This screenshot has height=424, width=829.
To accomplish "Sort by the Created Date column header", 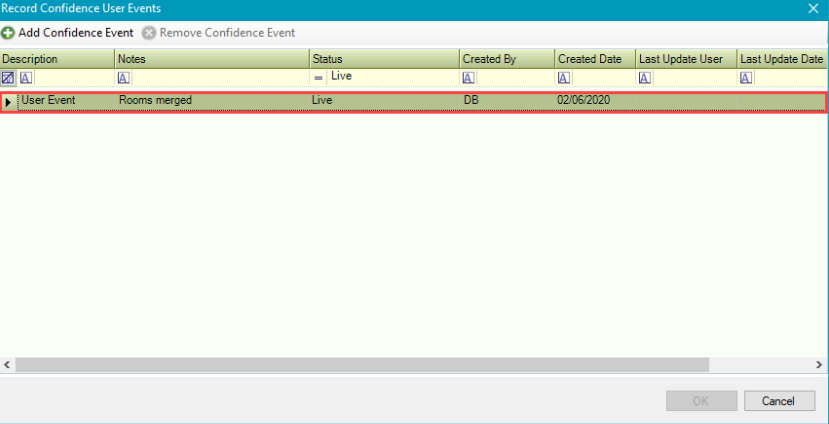I will tap(594, 59).
